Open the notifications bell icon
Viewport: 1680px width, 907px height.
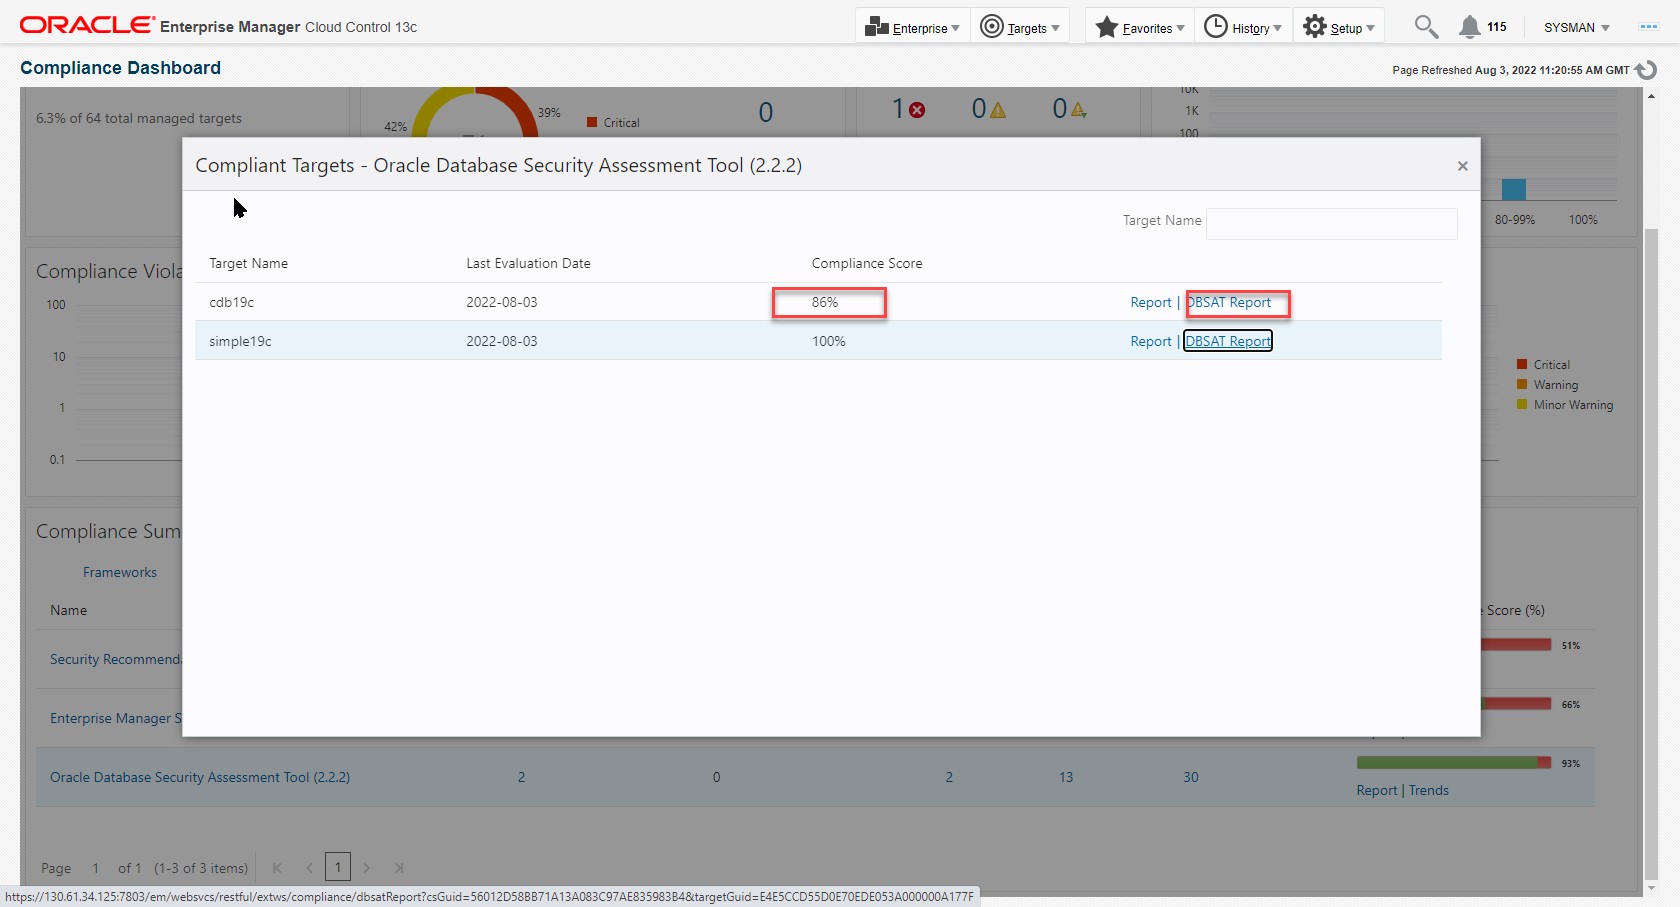[1469, 27]
